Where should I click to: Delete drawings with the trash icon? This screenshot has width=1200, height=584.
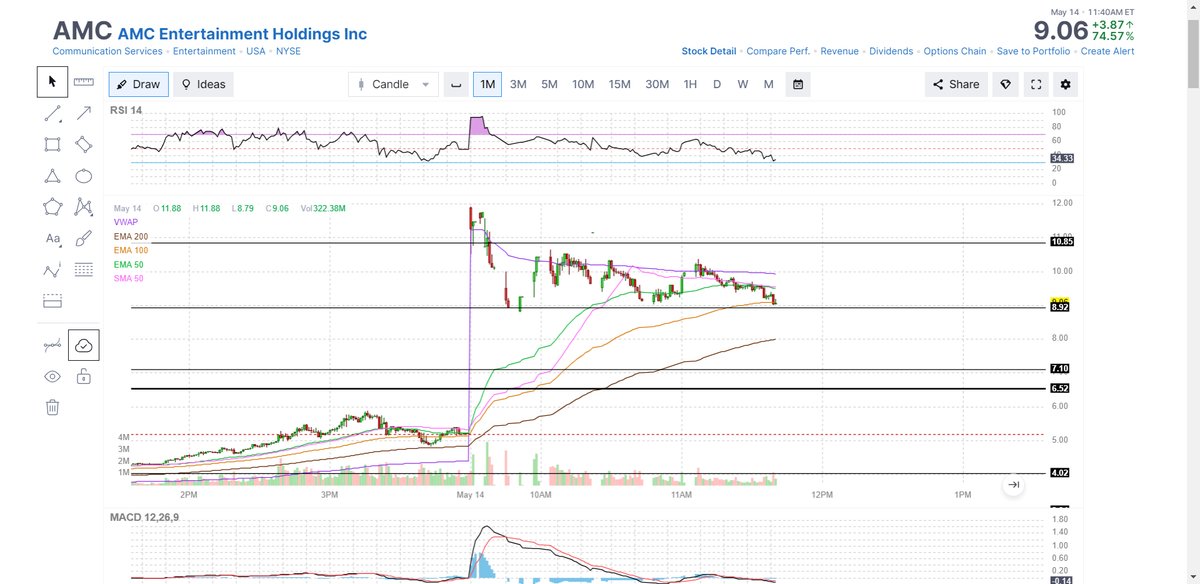[x=52, y=407]
